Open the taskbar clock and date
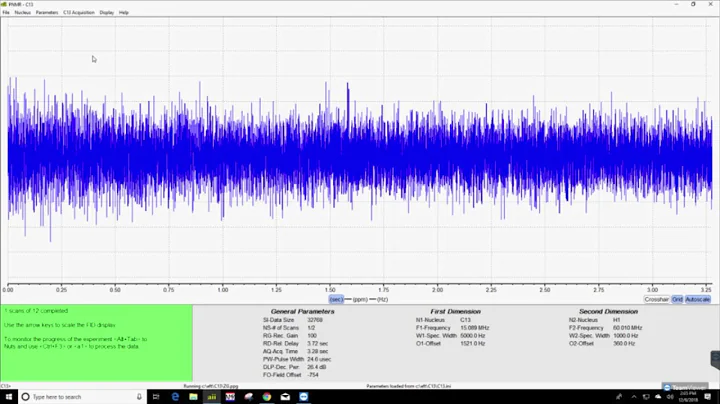 click(688, 397)
